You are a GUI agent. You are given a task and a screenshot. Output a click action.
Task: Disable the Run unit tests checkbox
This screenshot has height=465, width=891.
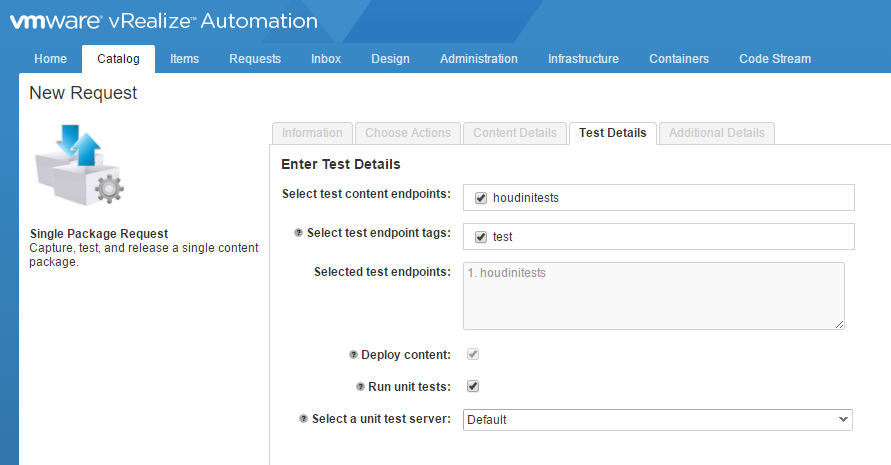(x=473, y=386)
